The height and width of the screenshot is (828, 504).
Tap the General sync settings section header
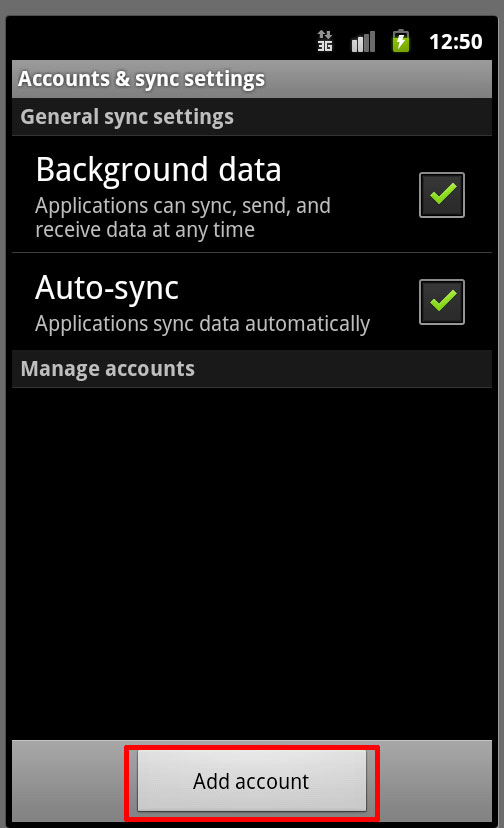click(x=252, y=117)
